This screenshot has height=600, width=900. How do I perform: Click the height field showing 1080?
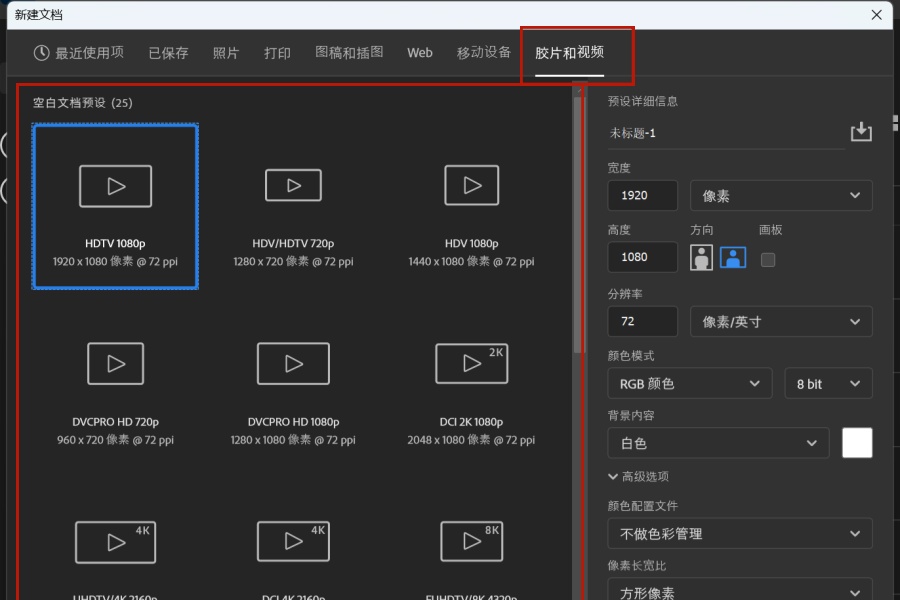pos(642,257)
